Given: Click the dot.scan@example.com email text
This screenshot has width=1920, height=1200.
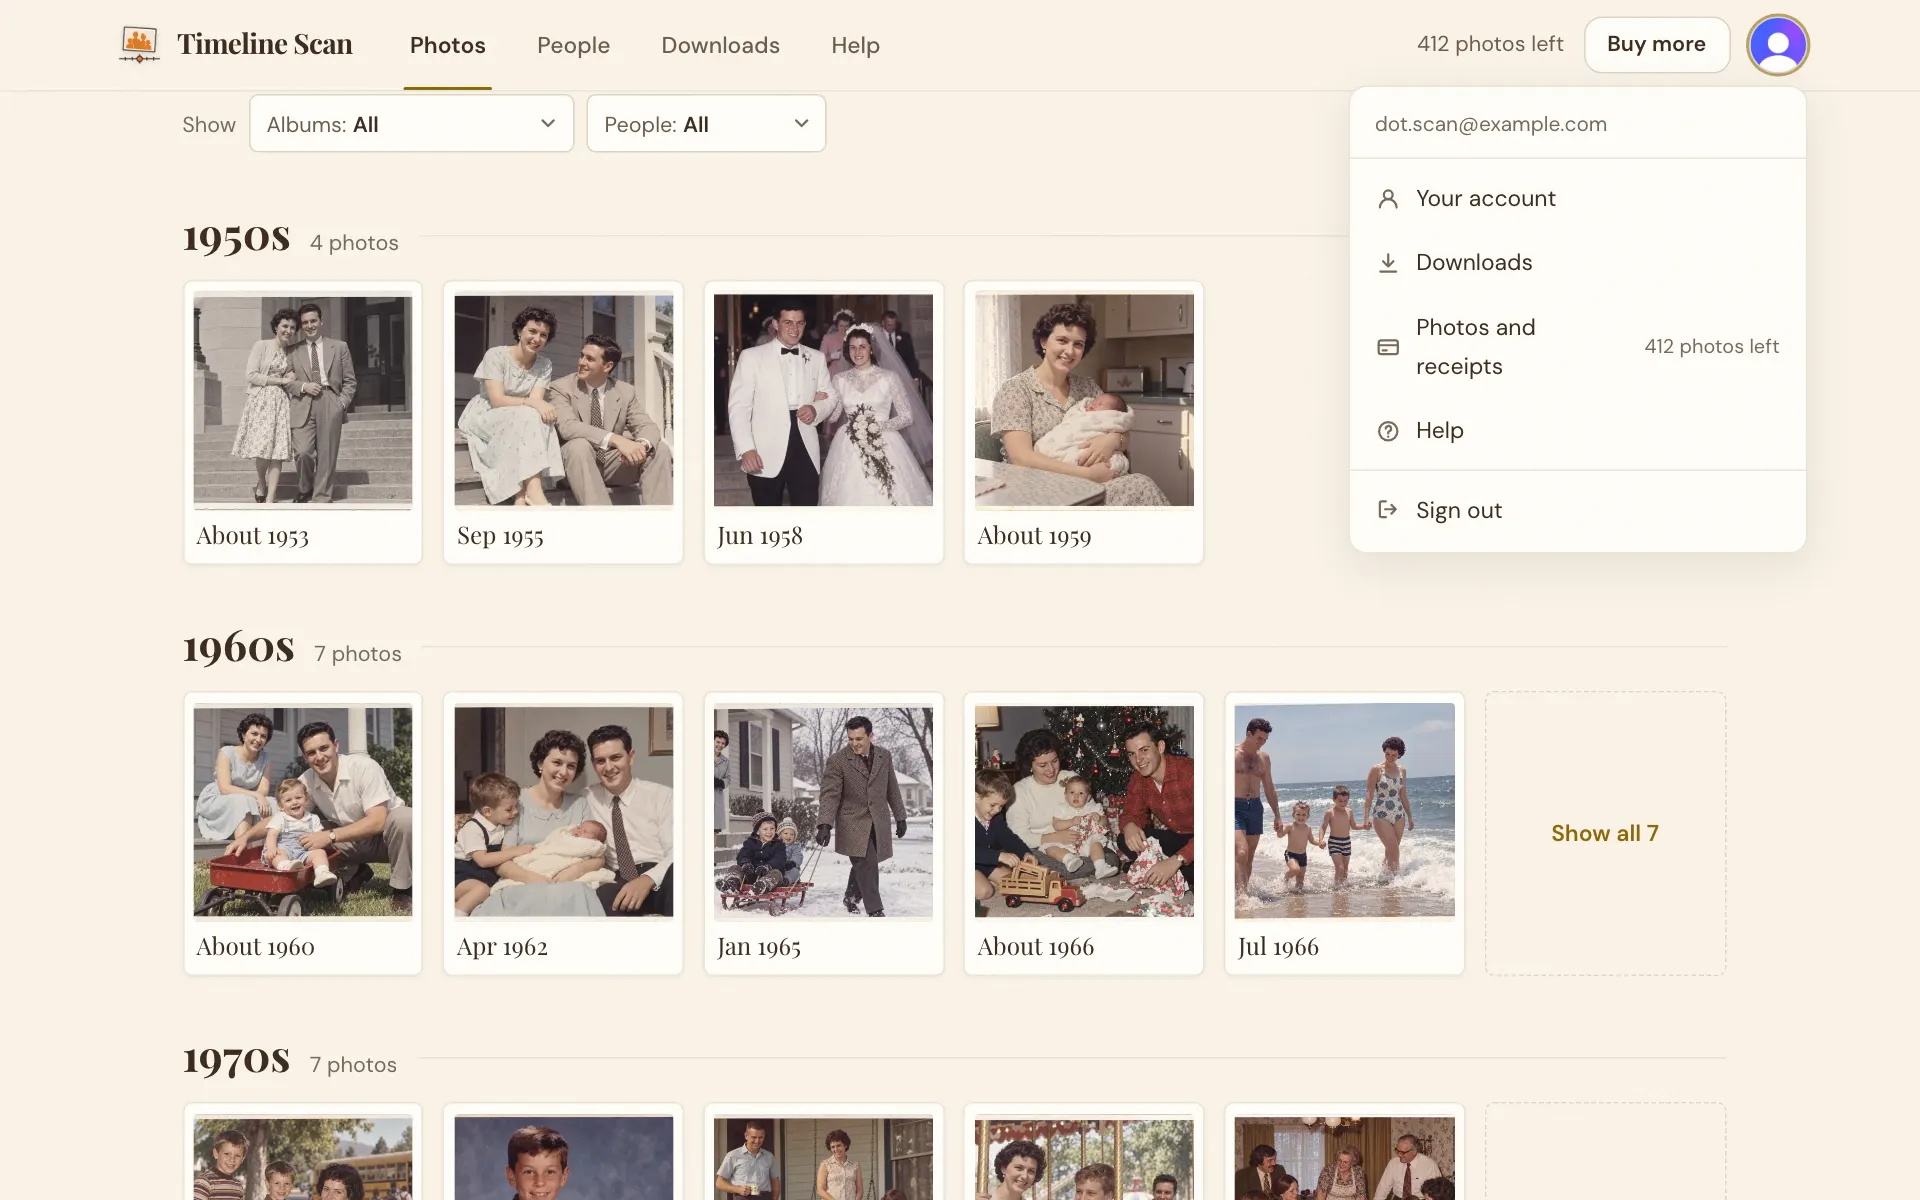Looking at the screenshot, I should (1490, 124).
